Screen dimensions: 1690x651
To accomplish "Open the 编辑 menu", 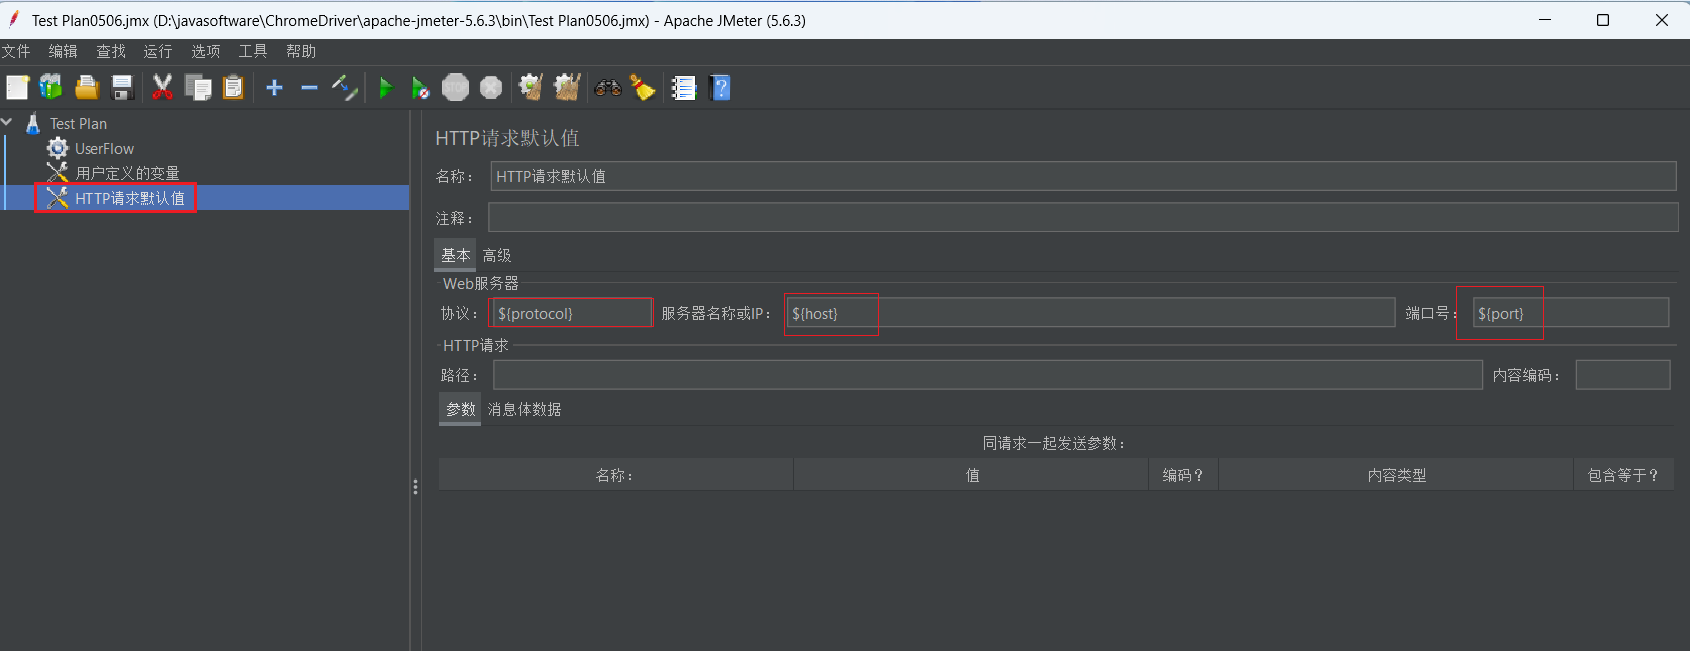I will point(63,51).
